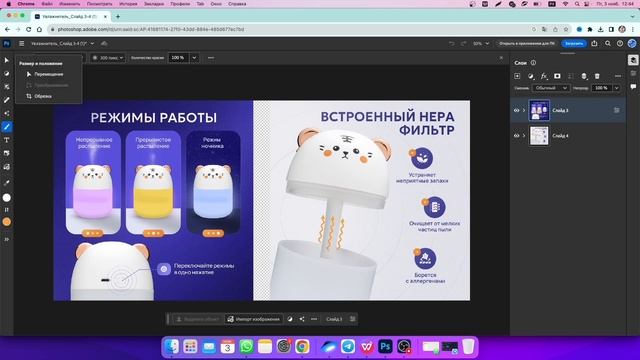
Task: Click the blue Загрузить button
Action: click(x=574, y=43)
